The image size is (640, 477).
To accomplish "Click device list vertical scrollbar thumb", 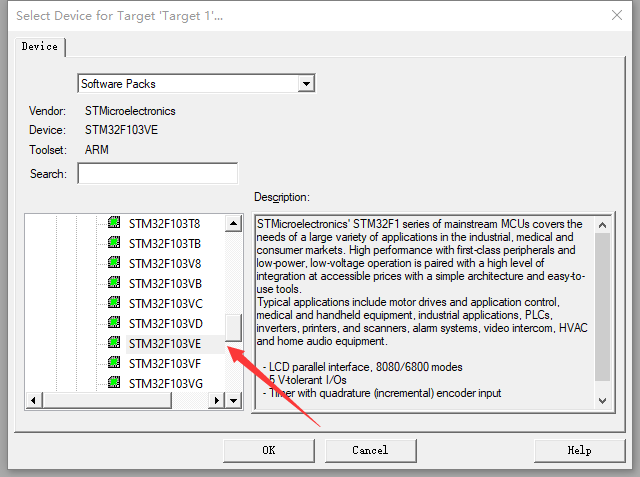I will (x=233, y=327).
